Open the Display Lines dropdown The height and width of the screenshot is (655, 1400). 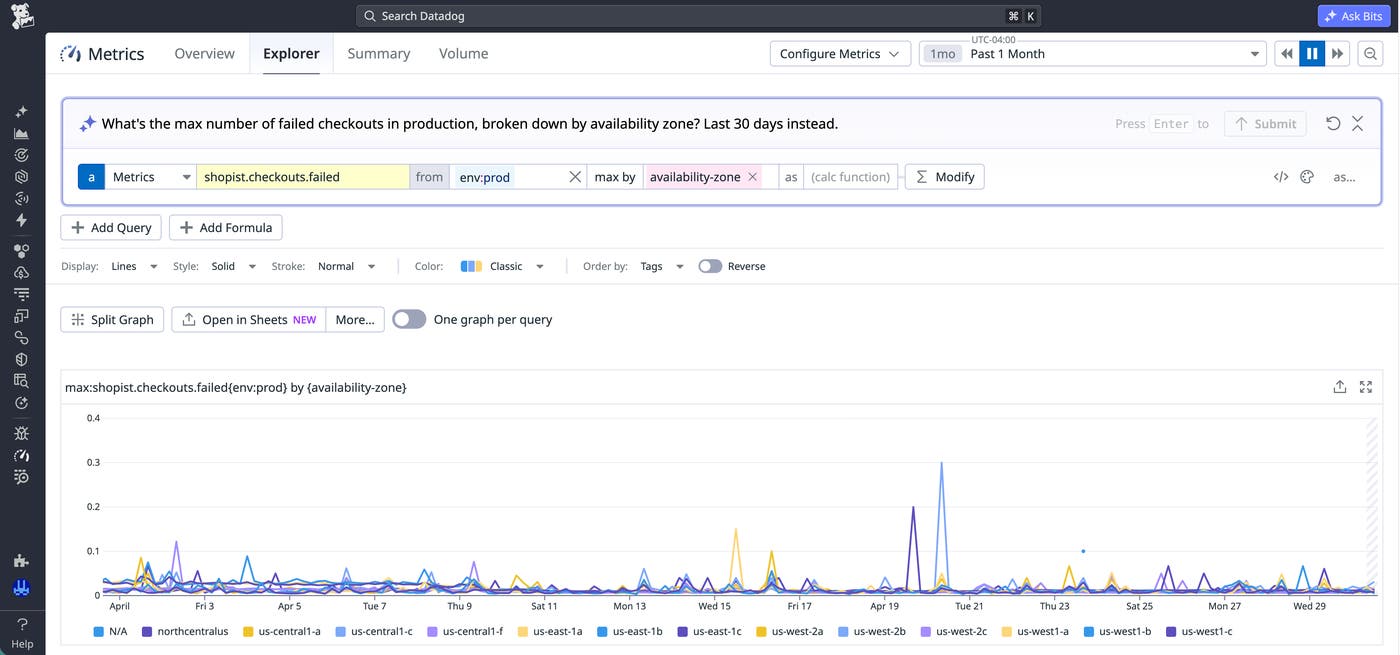[x=135, y=266]
